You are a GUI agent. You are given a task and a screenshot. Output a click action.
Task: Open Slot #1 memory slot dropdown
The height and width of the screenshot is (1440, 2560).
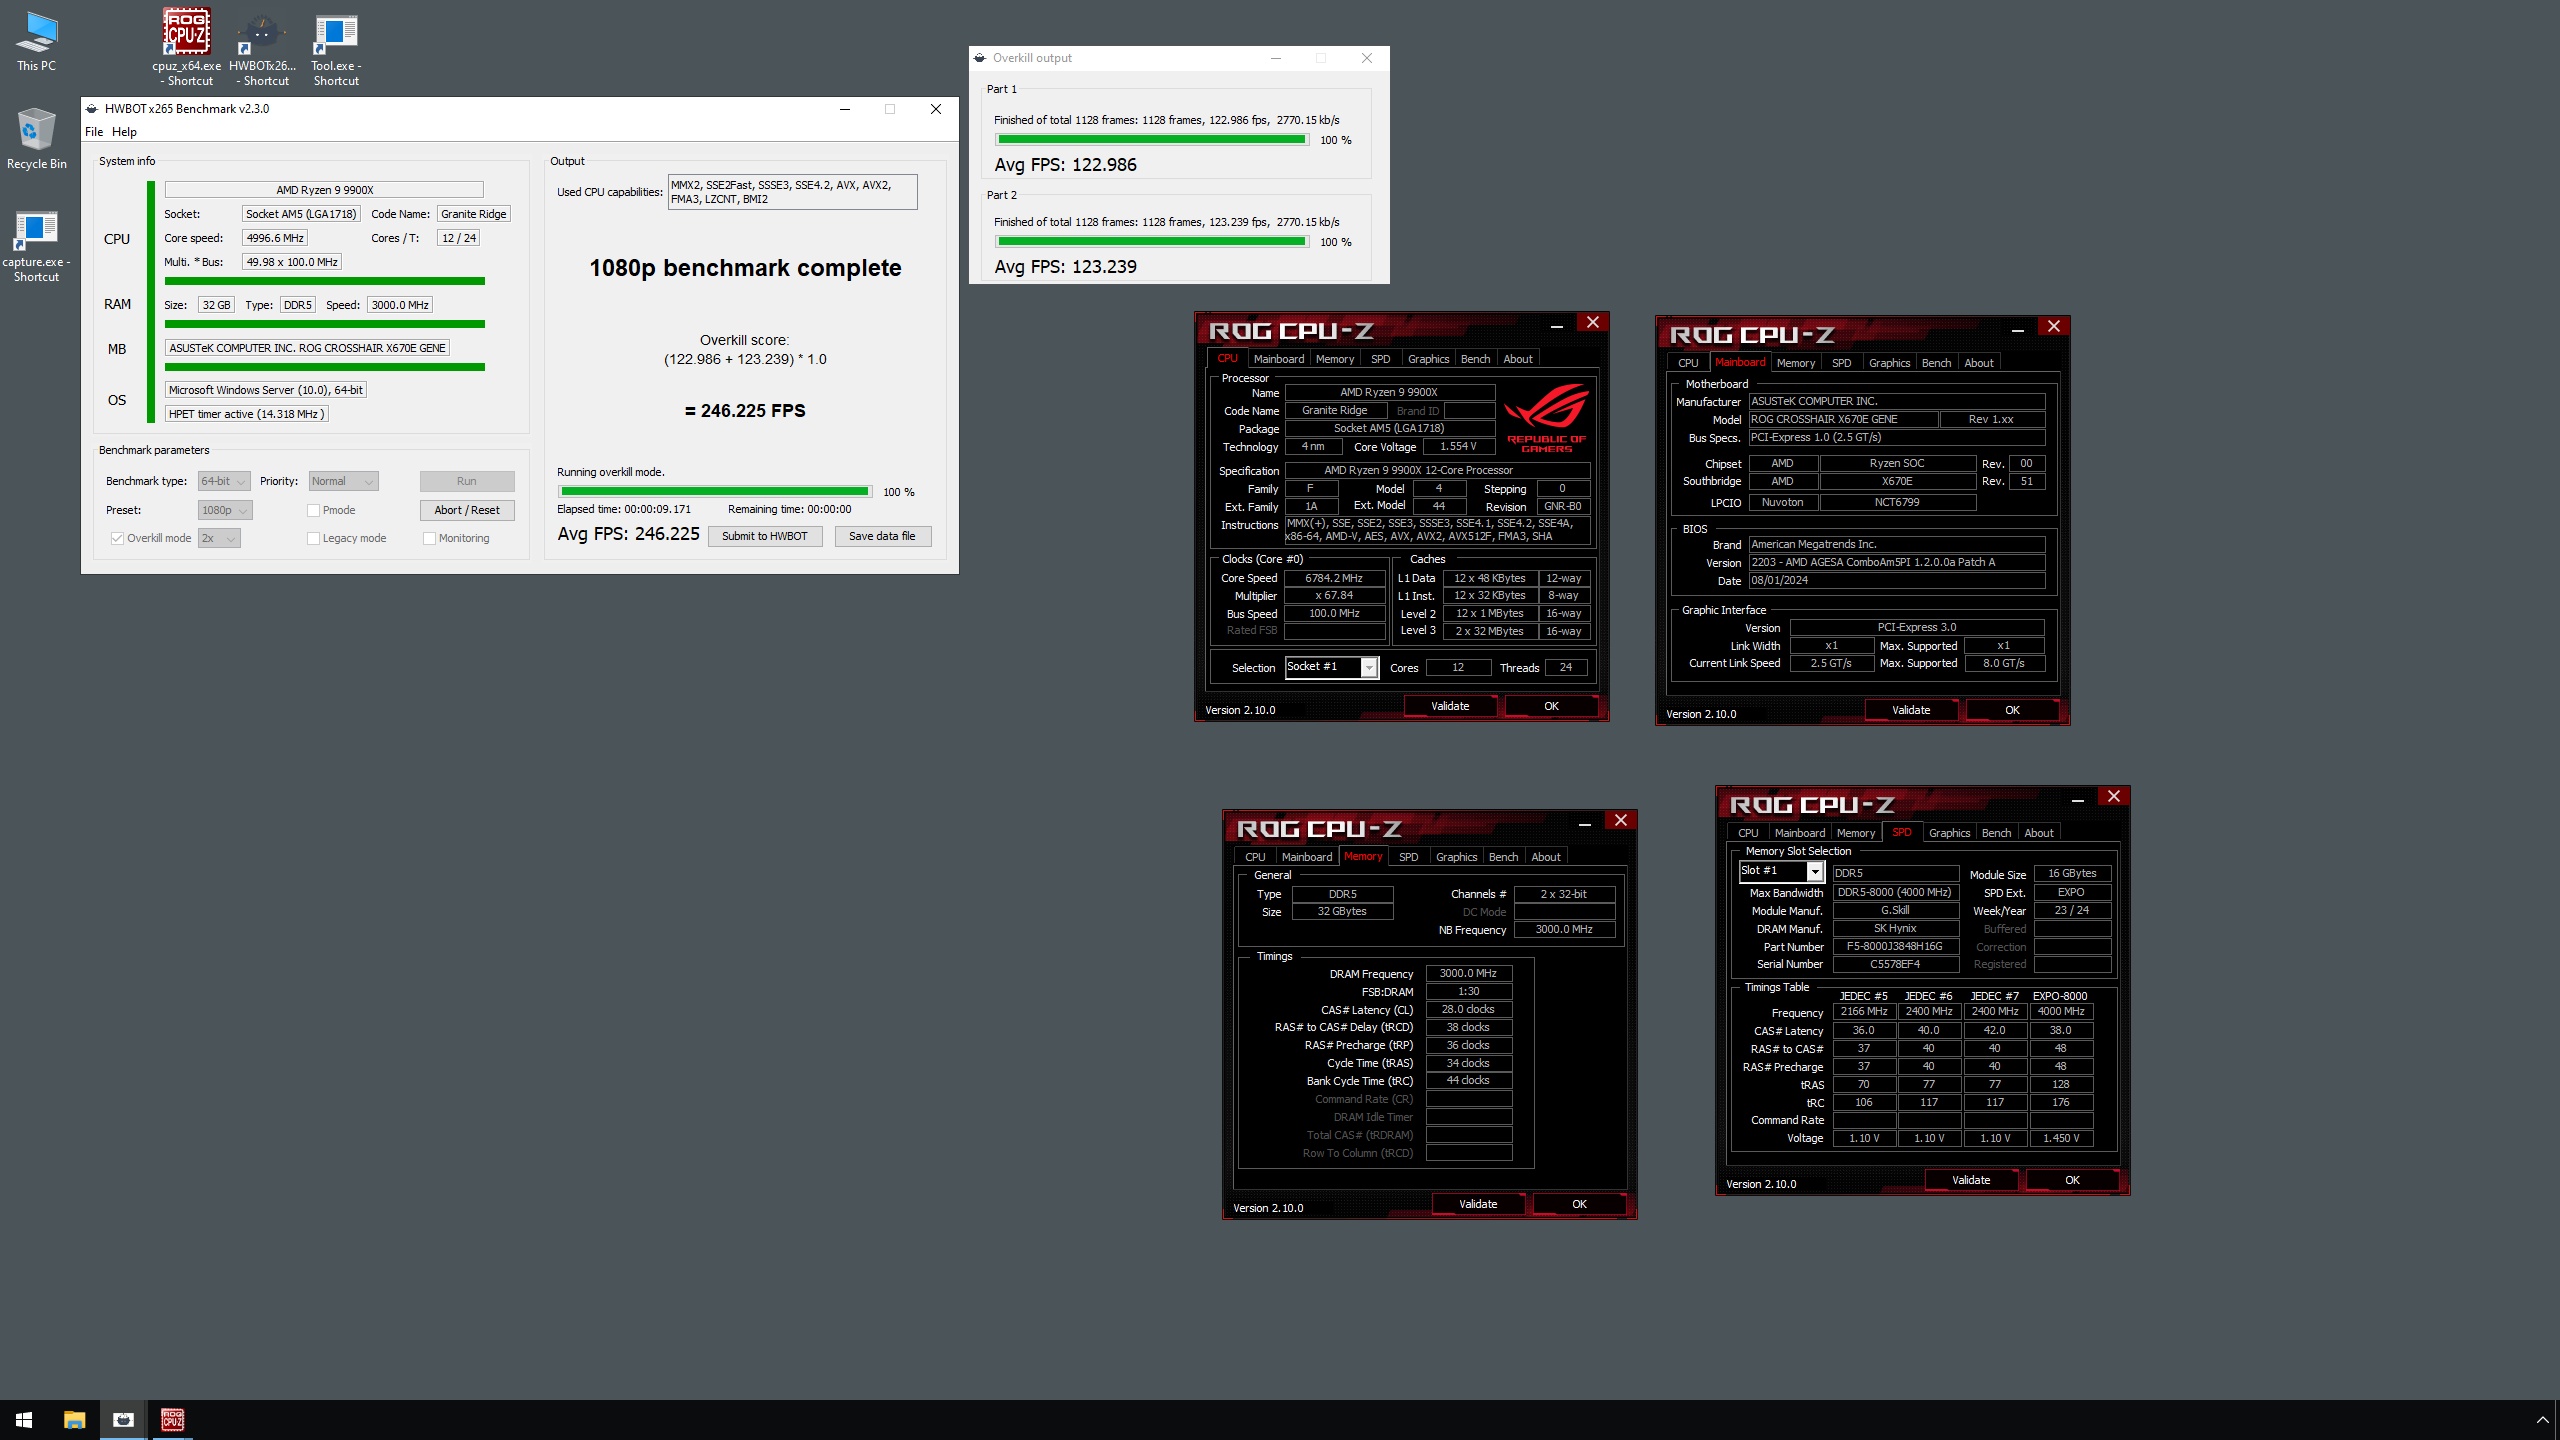tap(1782, 871)
